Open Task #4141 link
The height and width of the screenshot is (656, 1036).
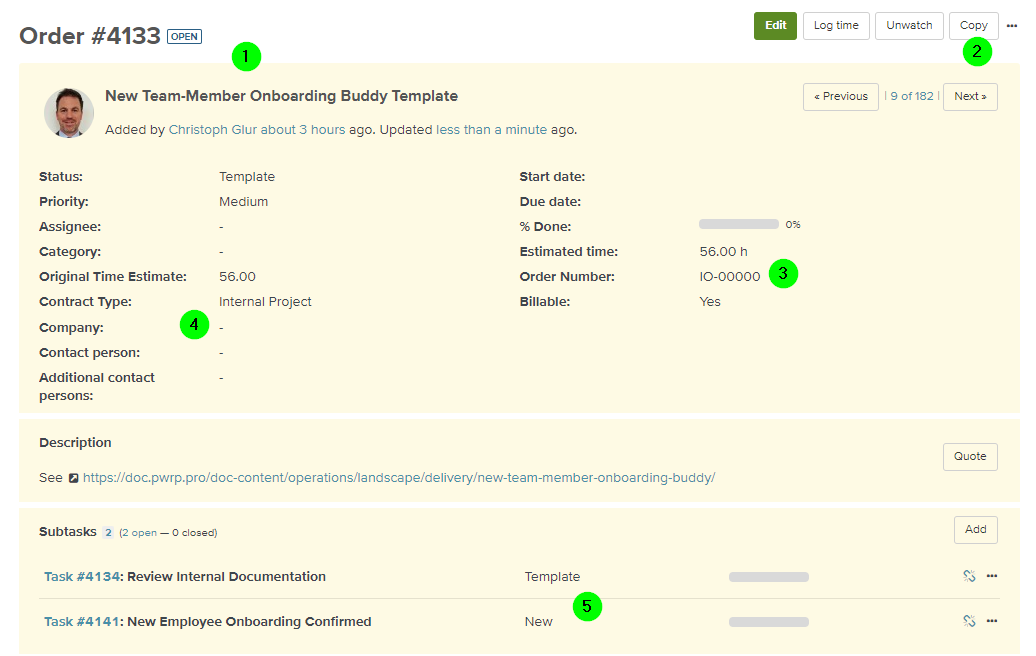(82, 622)
